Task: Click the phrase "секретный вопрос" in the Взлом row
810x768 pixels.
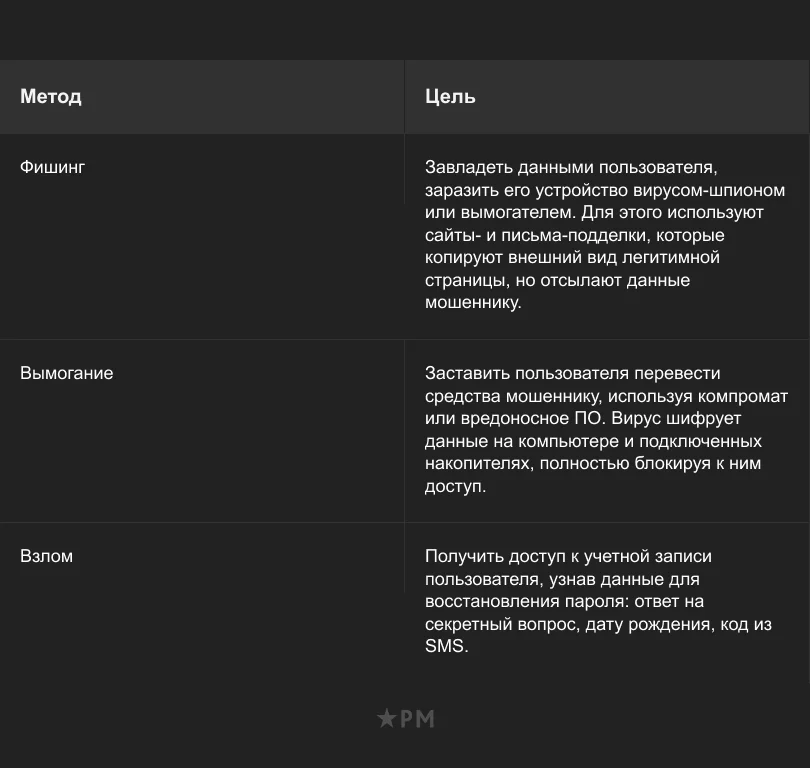Action: tap(492, 624)
